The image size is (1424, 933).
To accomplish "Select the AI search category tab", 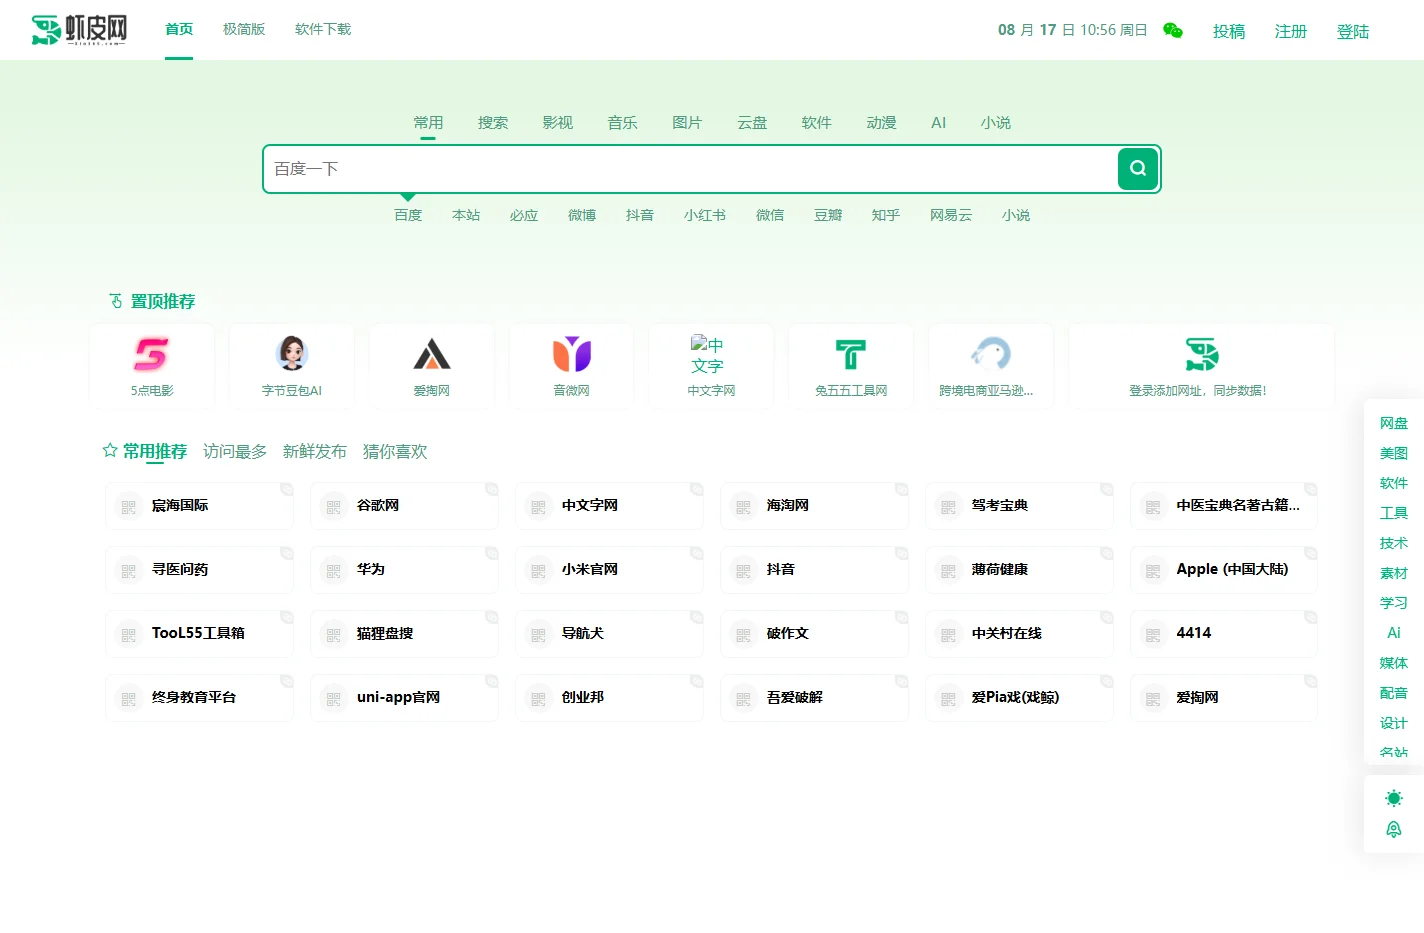I will [938, 123].
